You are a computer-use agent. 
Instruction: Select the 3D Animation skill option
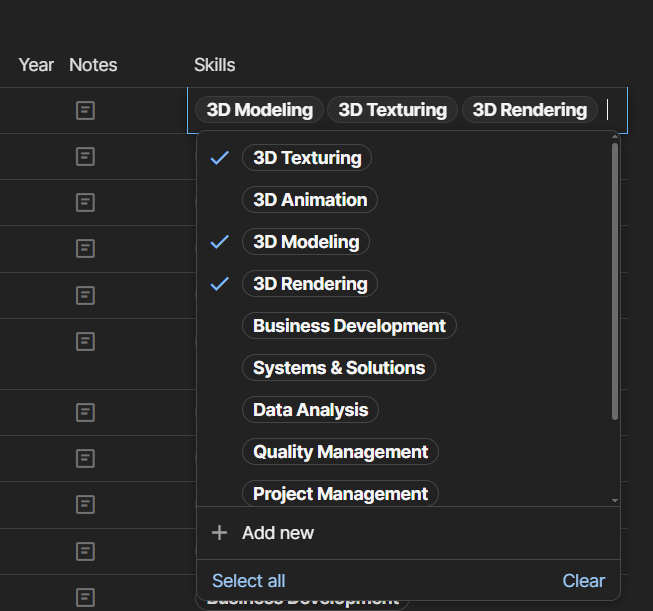310,200
